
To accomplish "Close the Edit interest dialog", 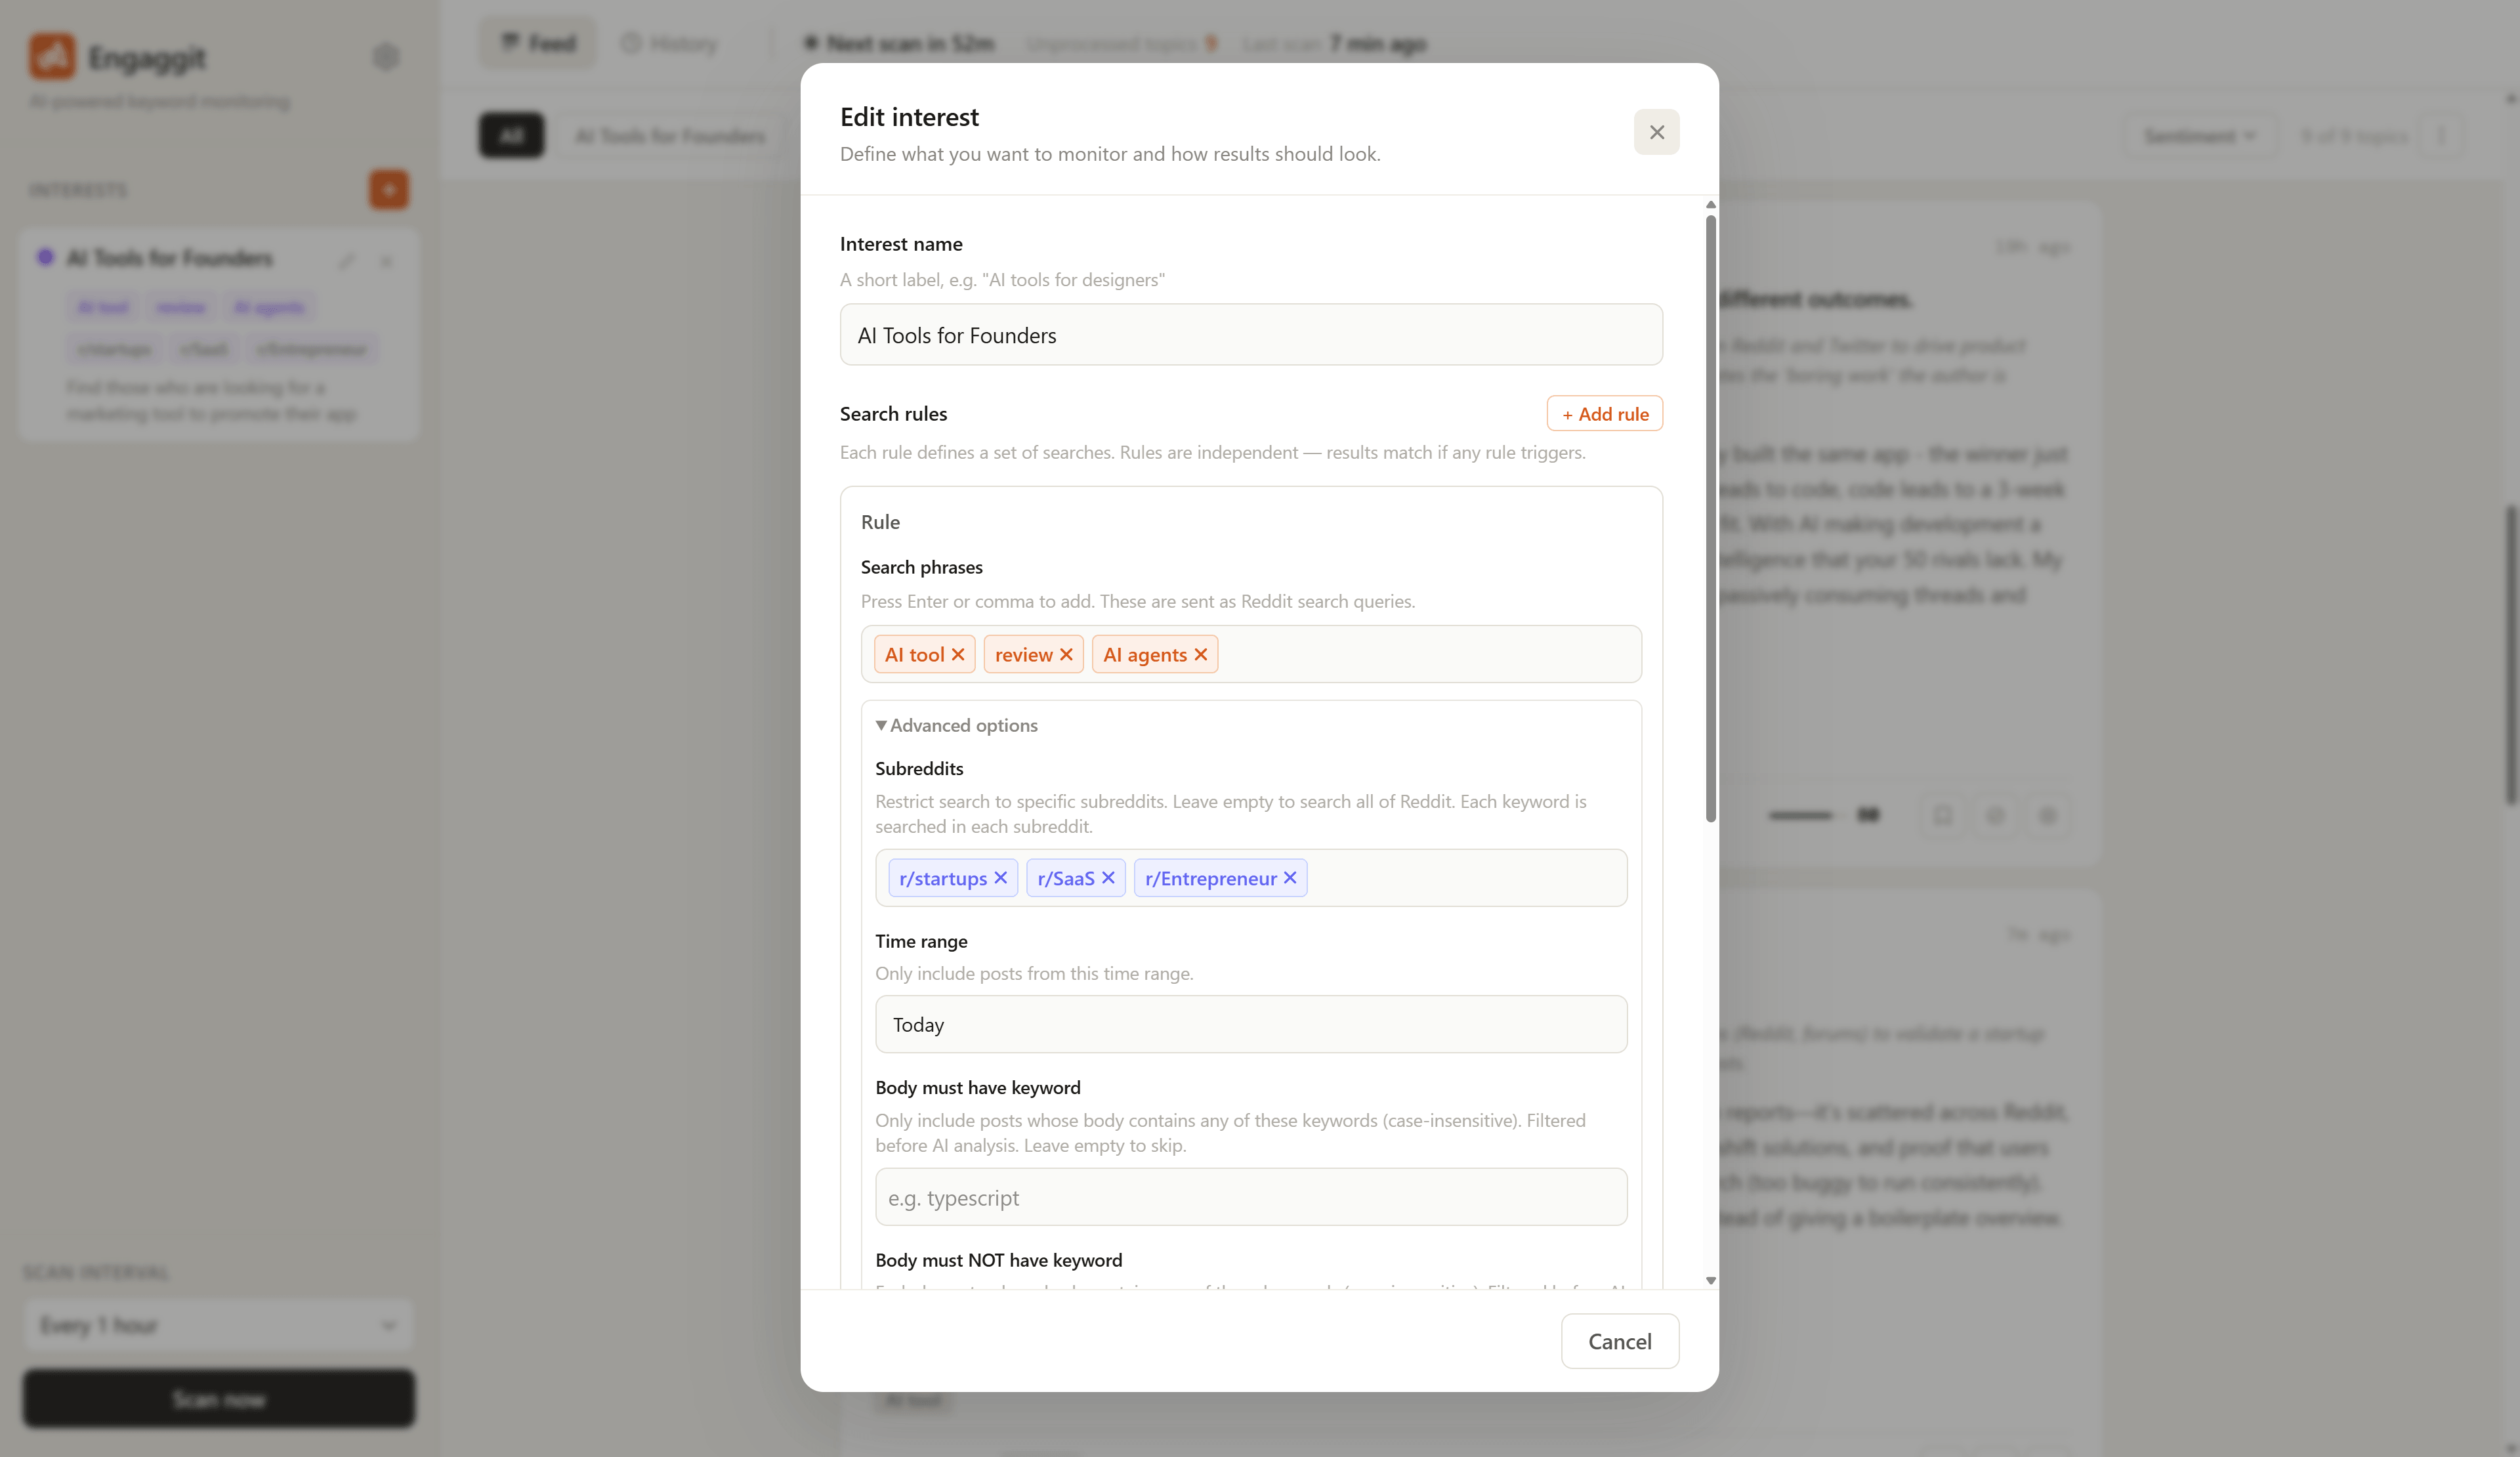I will point(1656,132).
